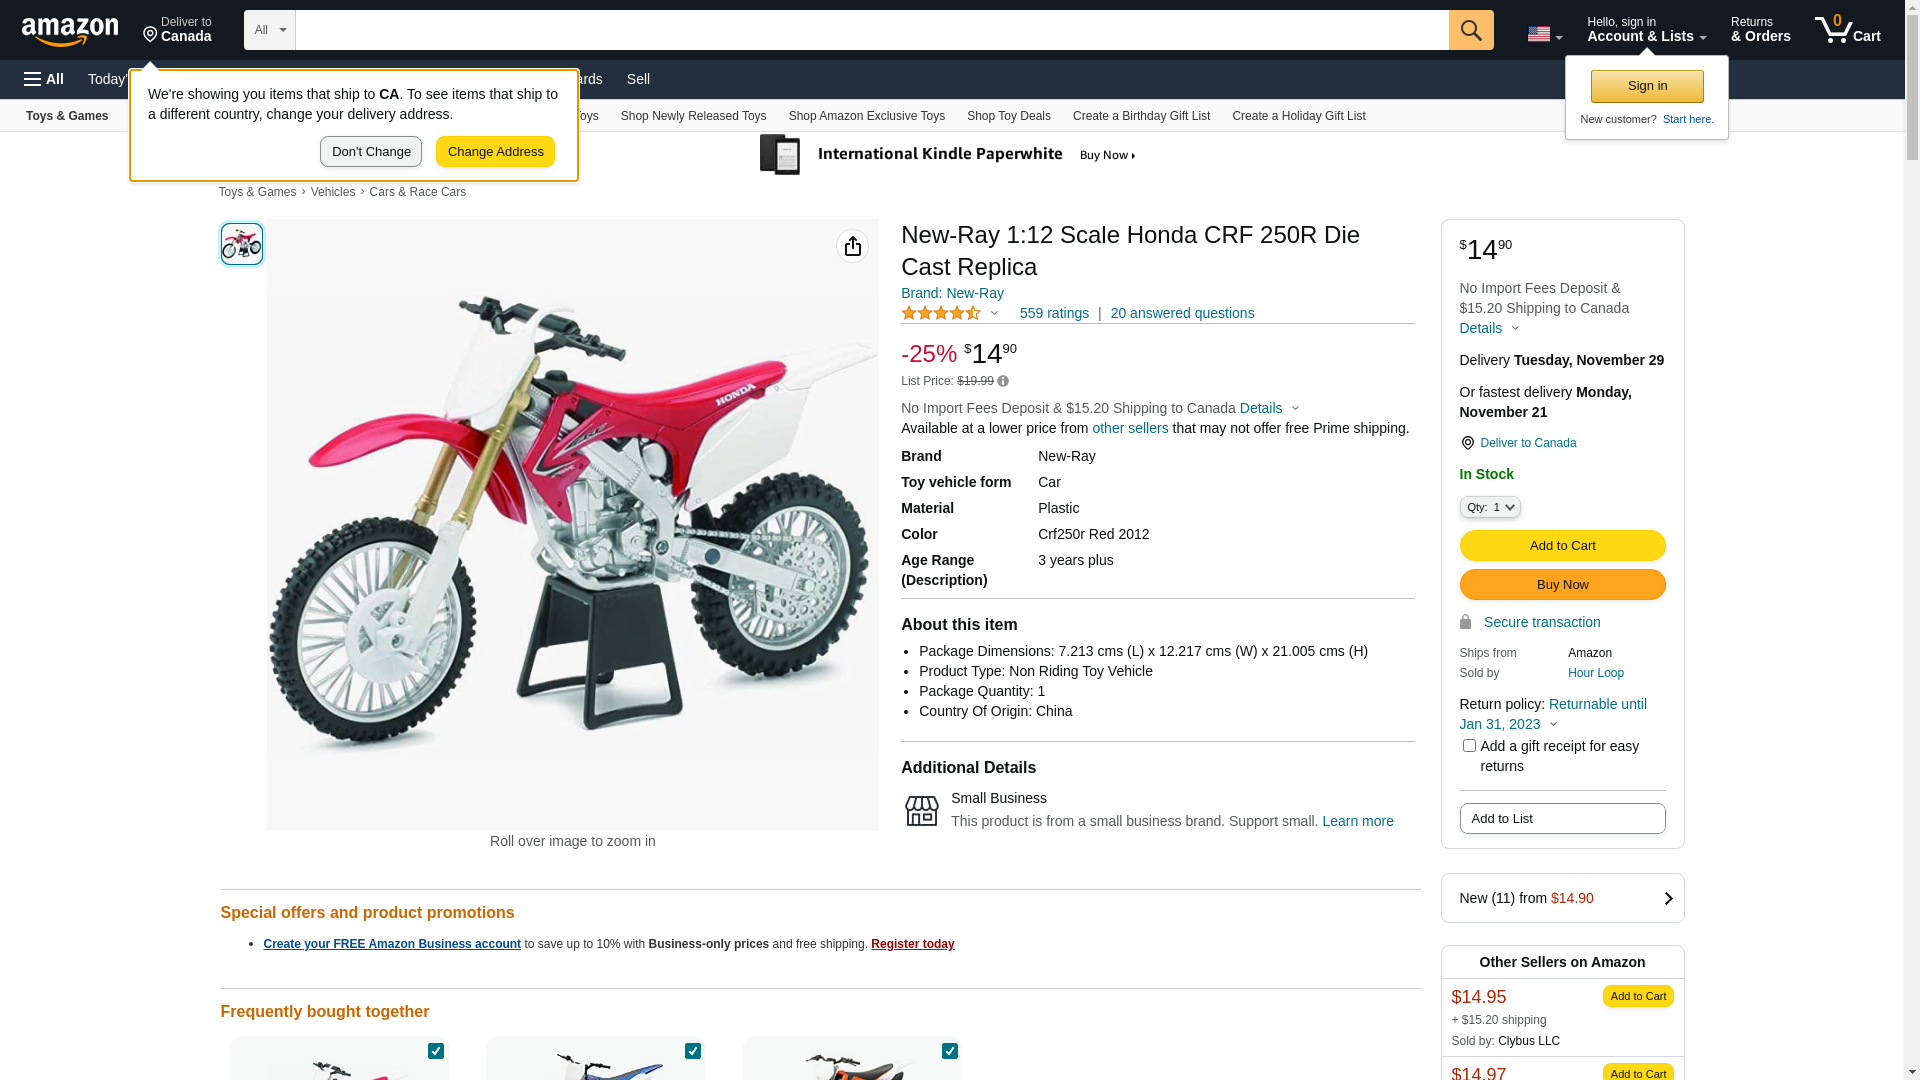1920x1080 pixels.
Task: Click the Amazon logo
Action: click(x=70, y=32)
